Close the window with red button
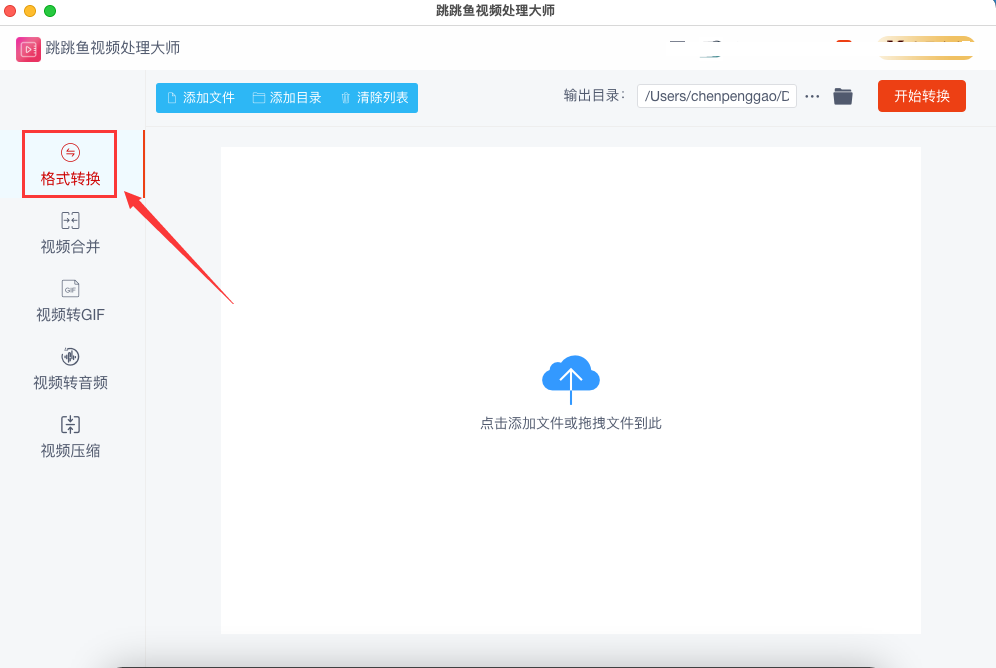The image size is (996, 668). pyautogui.click(x=10, y=11)
